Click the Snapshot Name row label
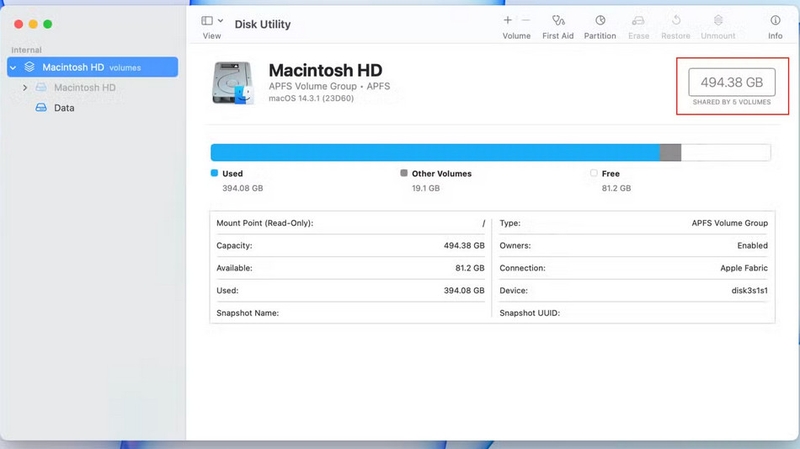 pyautogui.click(x=247, y=313)
